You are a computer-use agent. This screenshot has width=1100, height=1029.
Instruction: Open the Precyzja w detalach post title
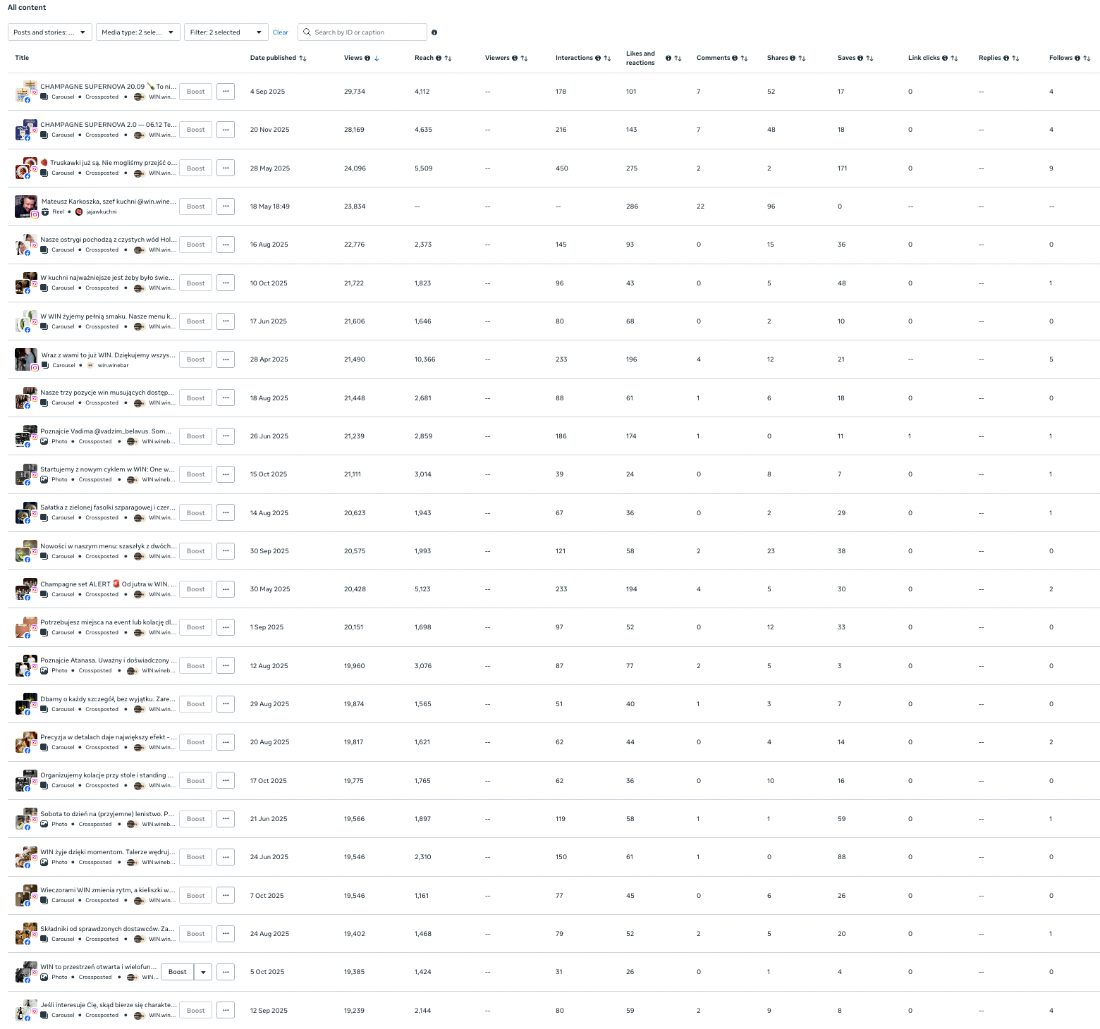tap(107, 737)
